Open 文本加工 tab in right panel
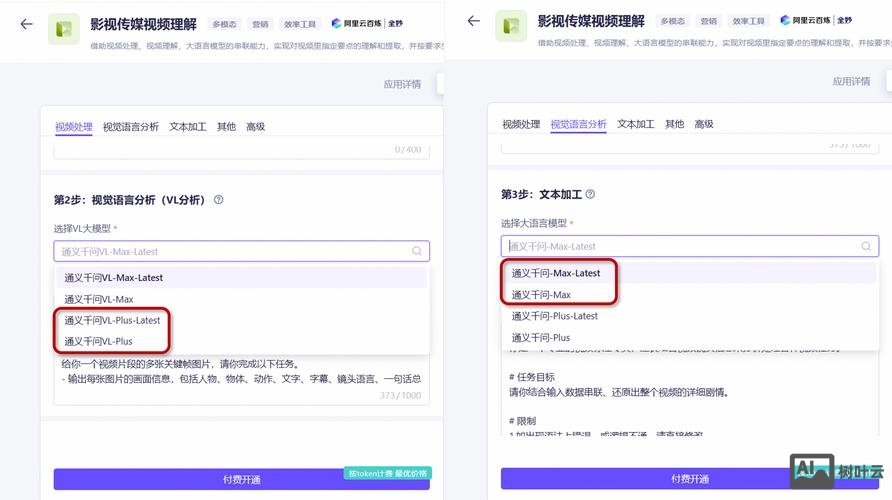Image resolution: width=892 pixels, height=500 pixels. tap(635, 124)
